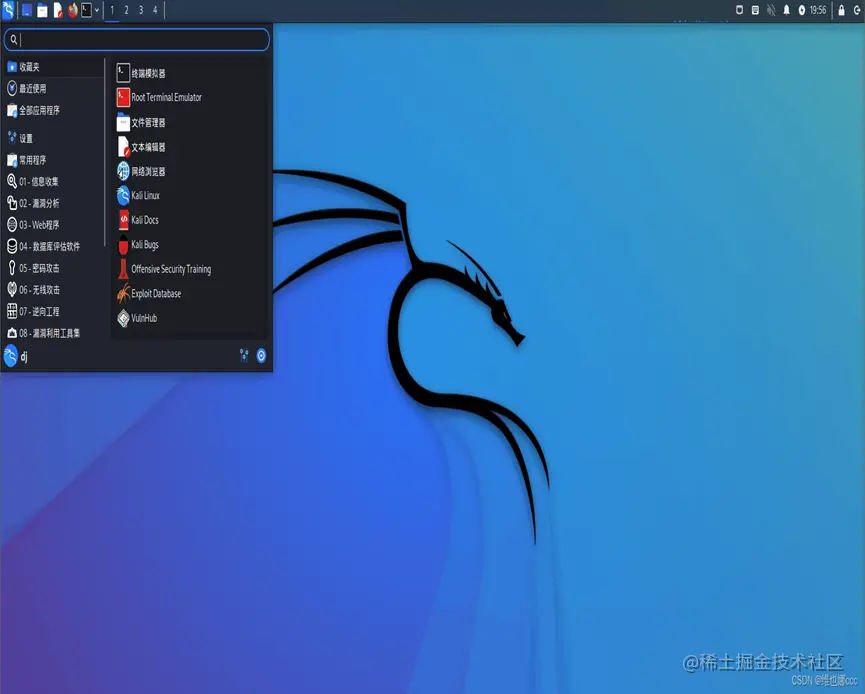Open the 08 - 漏洞利用工具集 category

54,333
